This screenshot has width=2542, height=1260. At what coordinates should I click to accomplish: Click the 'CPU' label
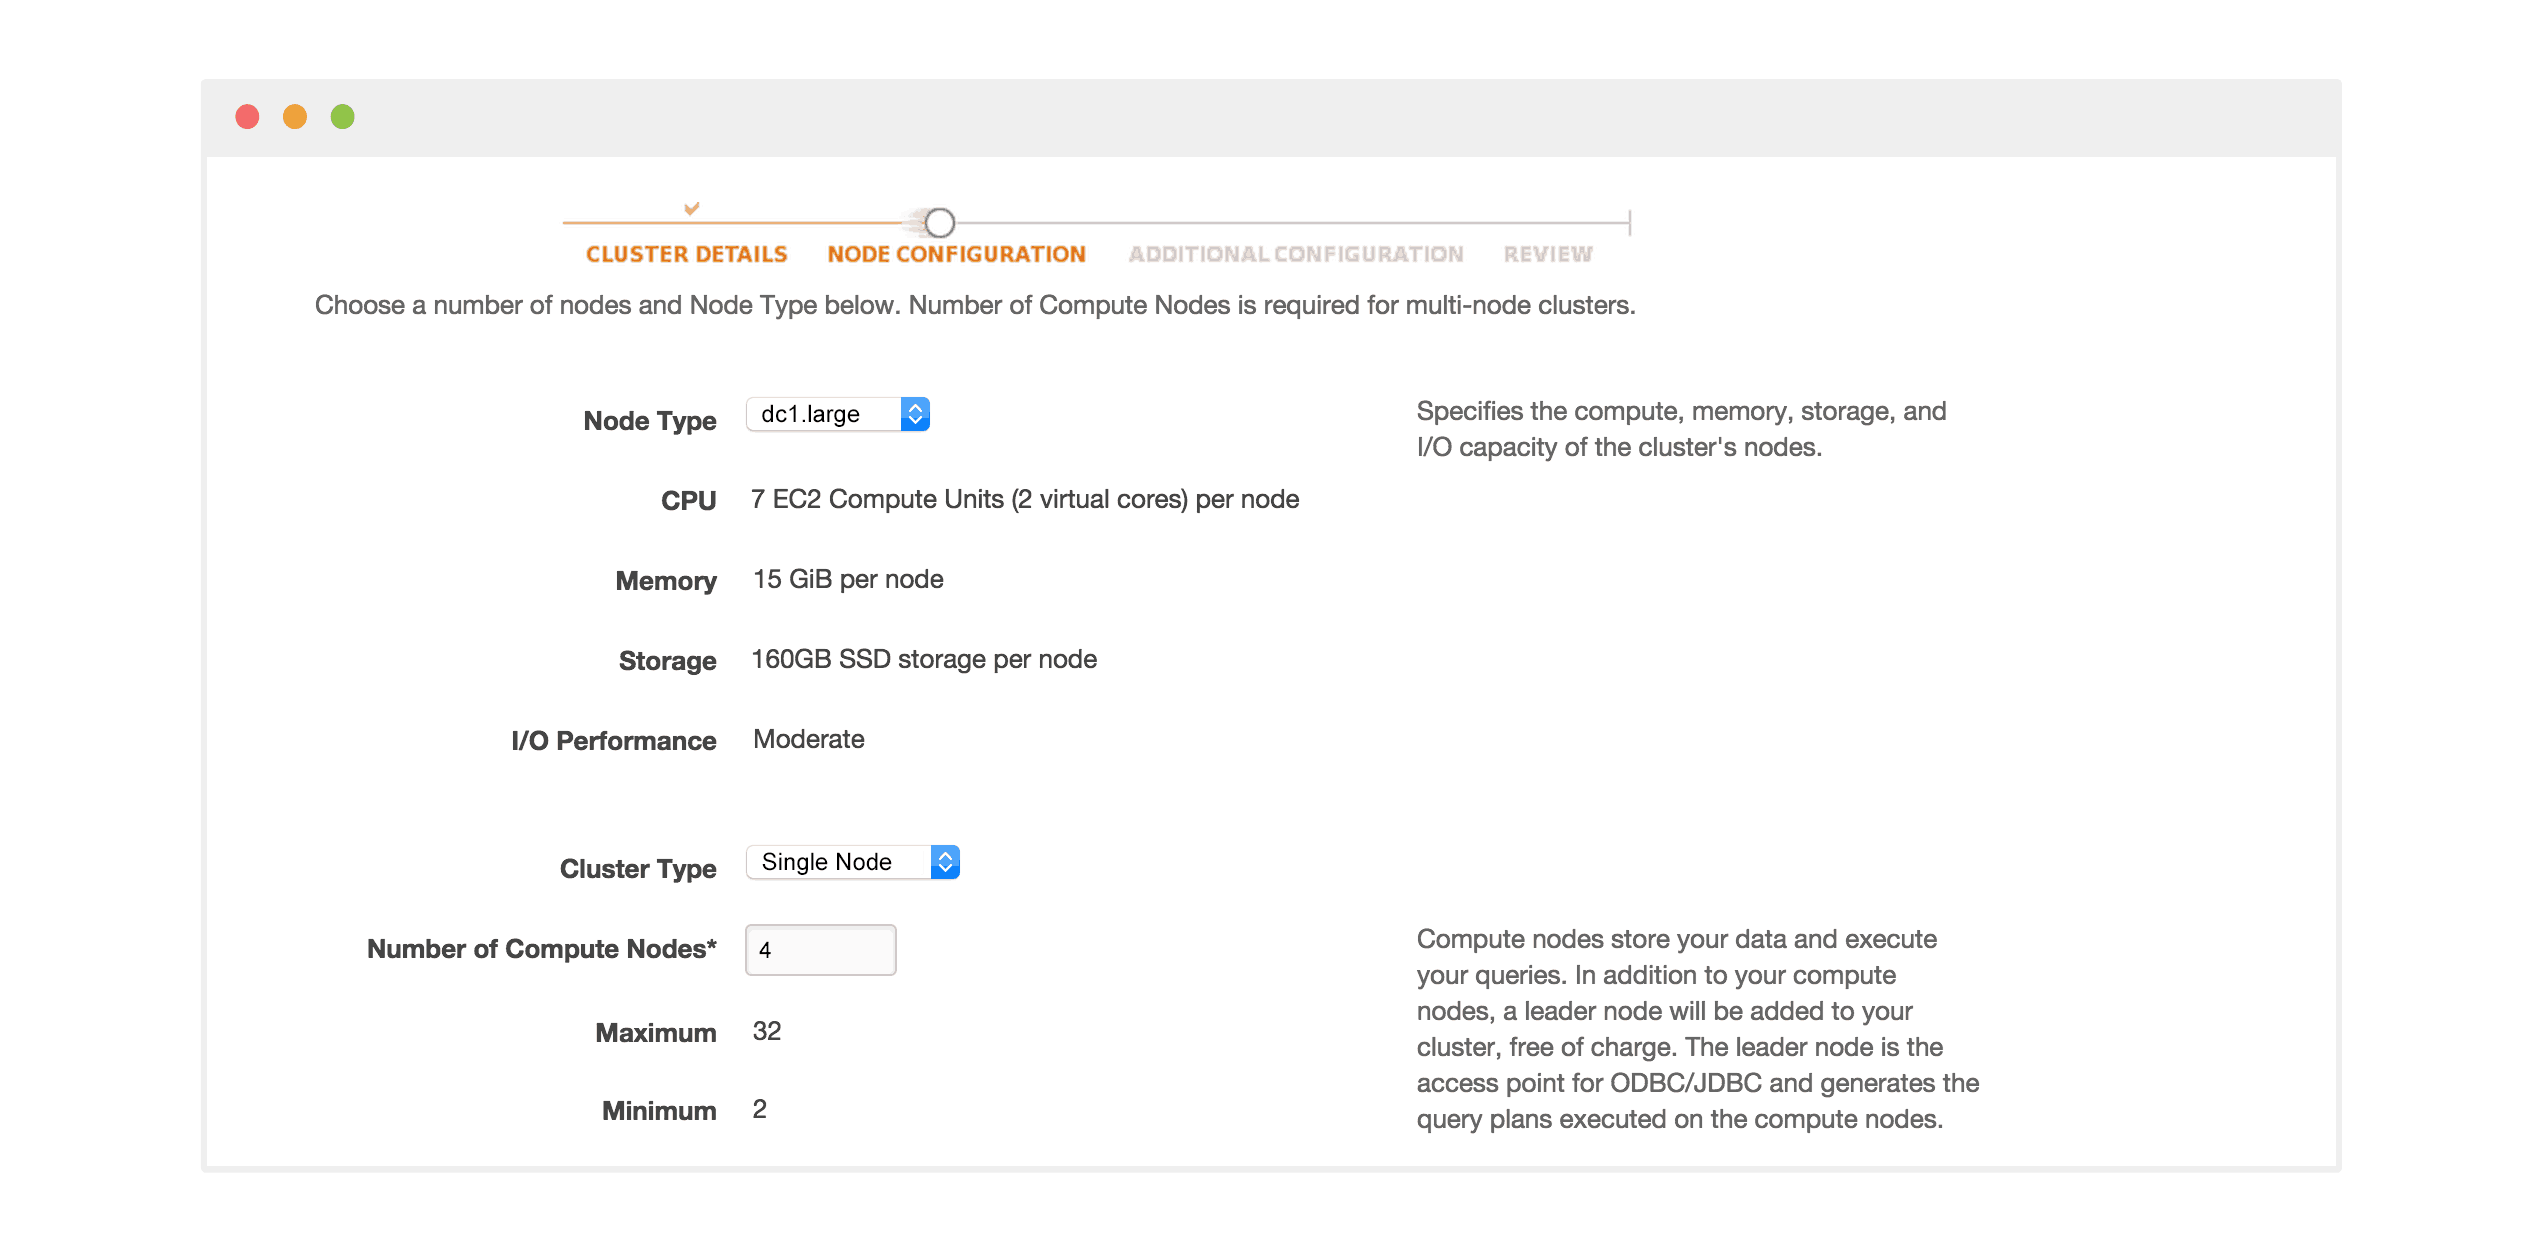point(689,501)
